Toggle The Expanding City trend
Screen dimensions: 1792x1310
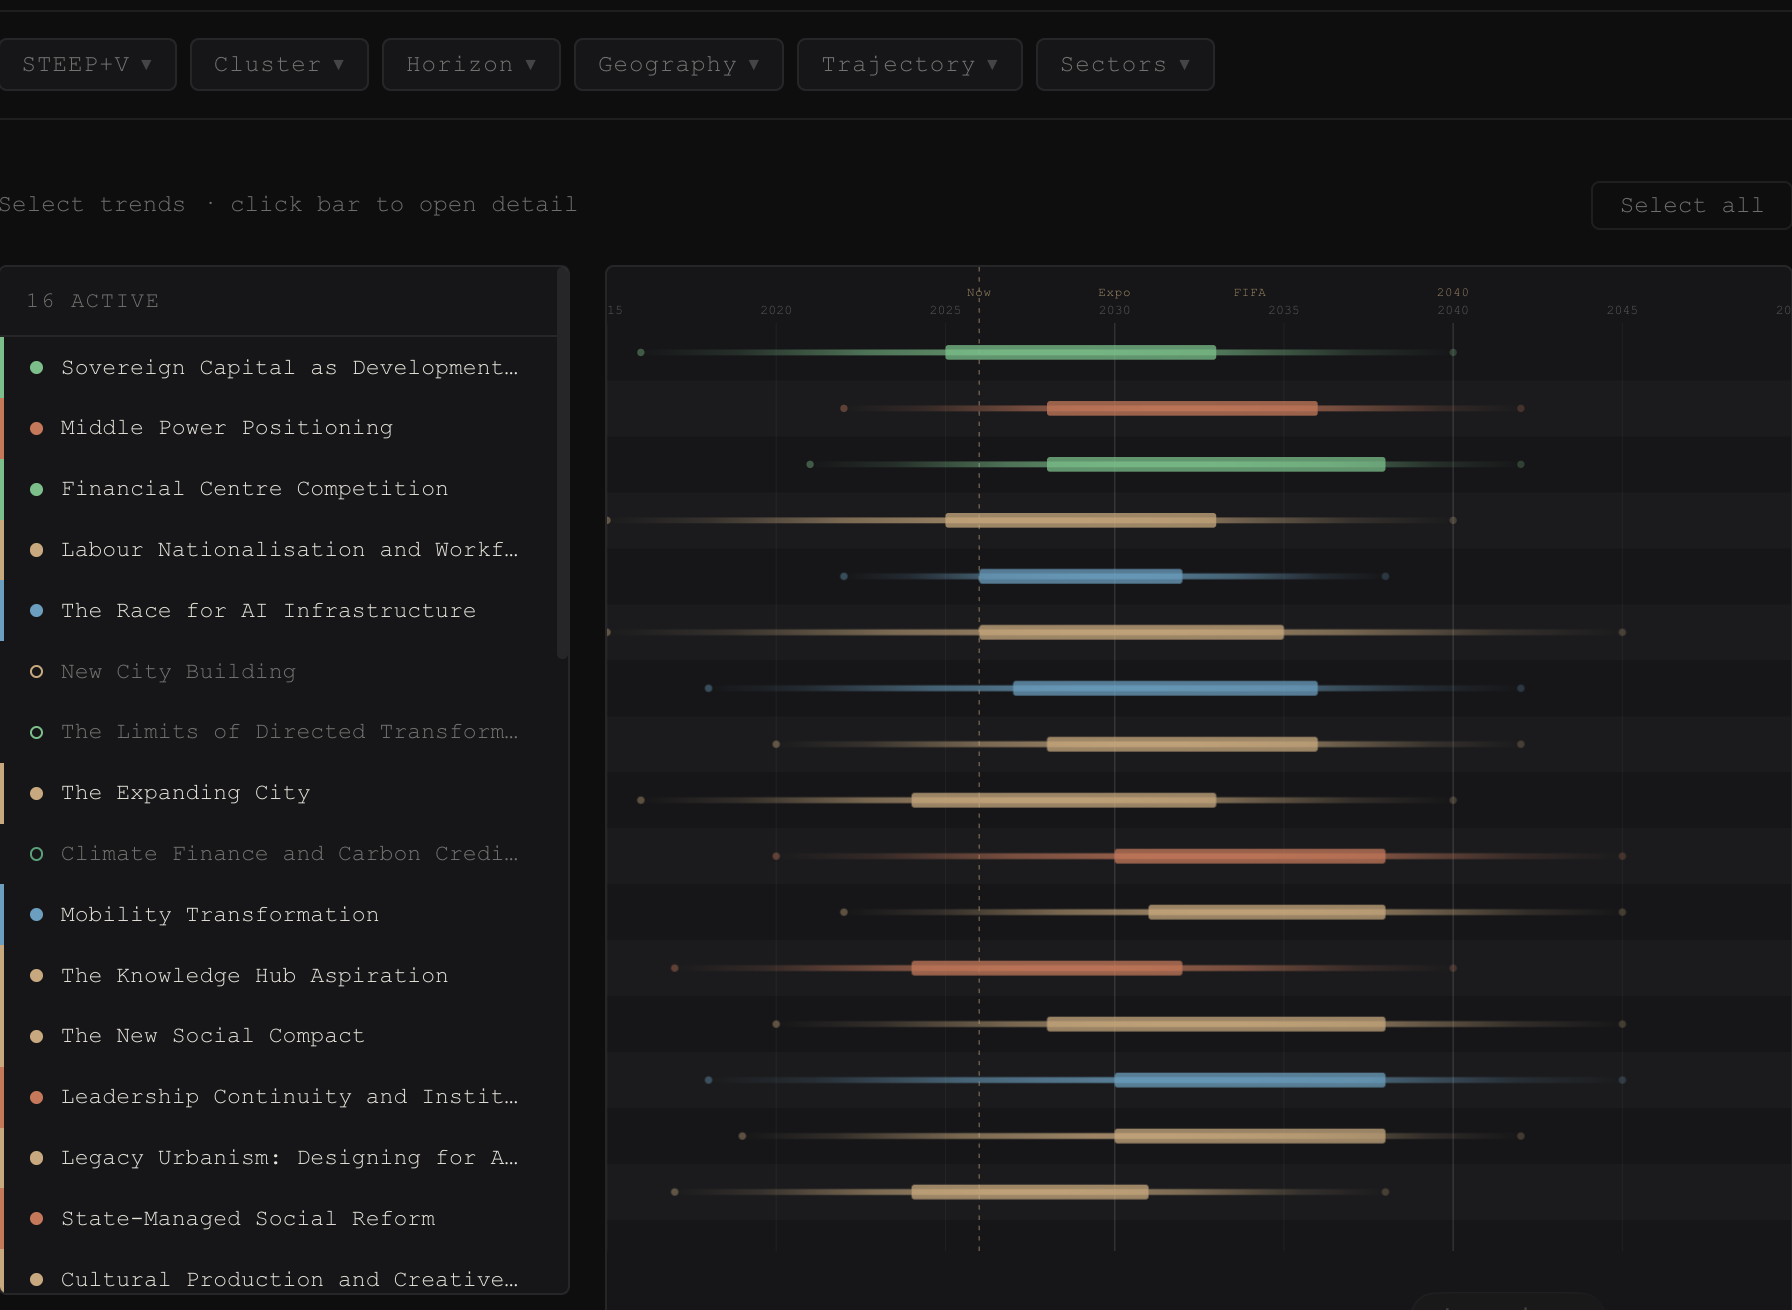279,793
